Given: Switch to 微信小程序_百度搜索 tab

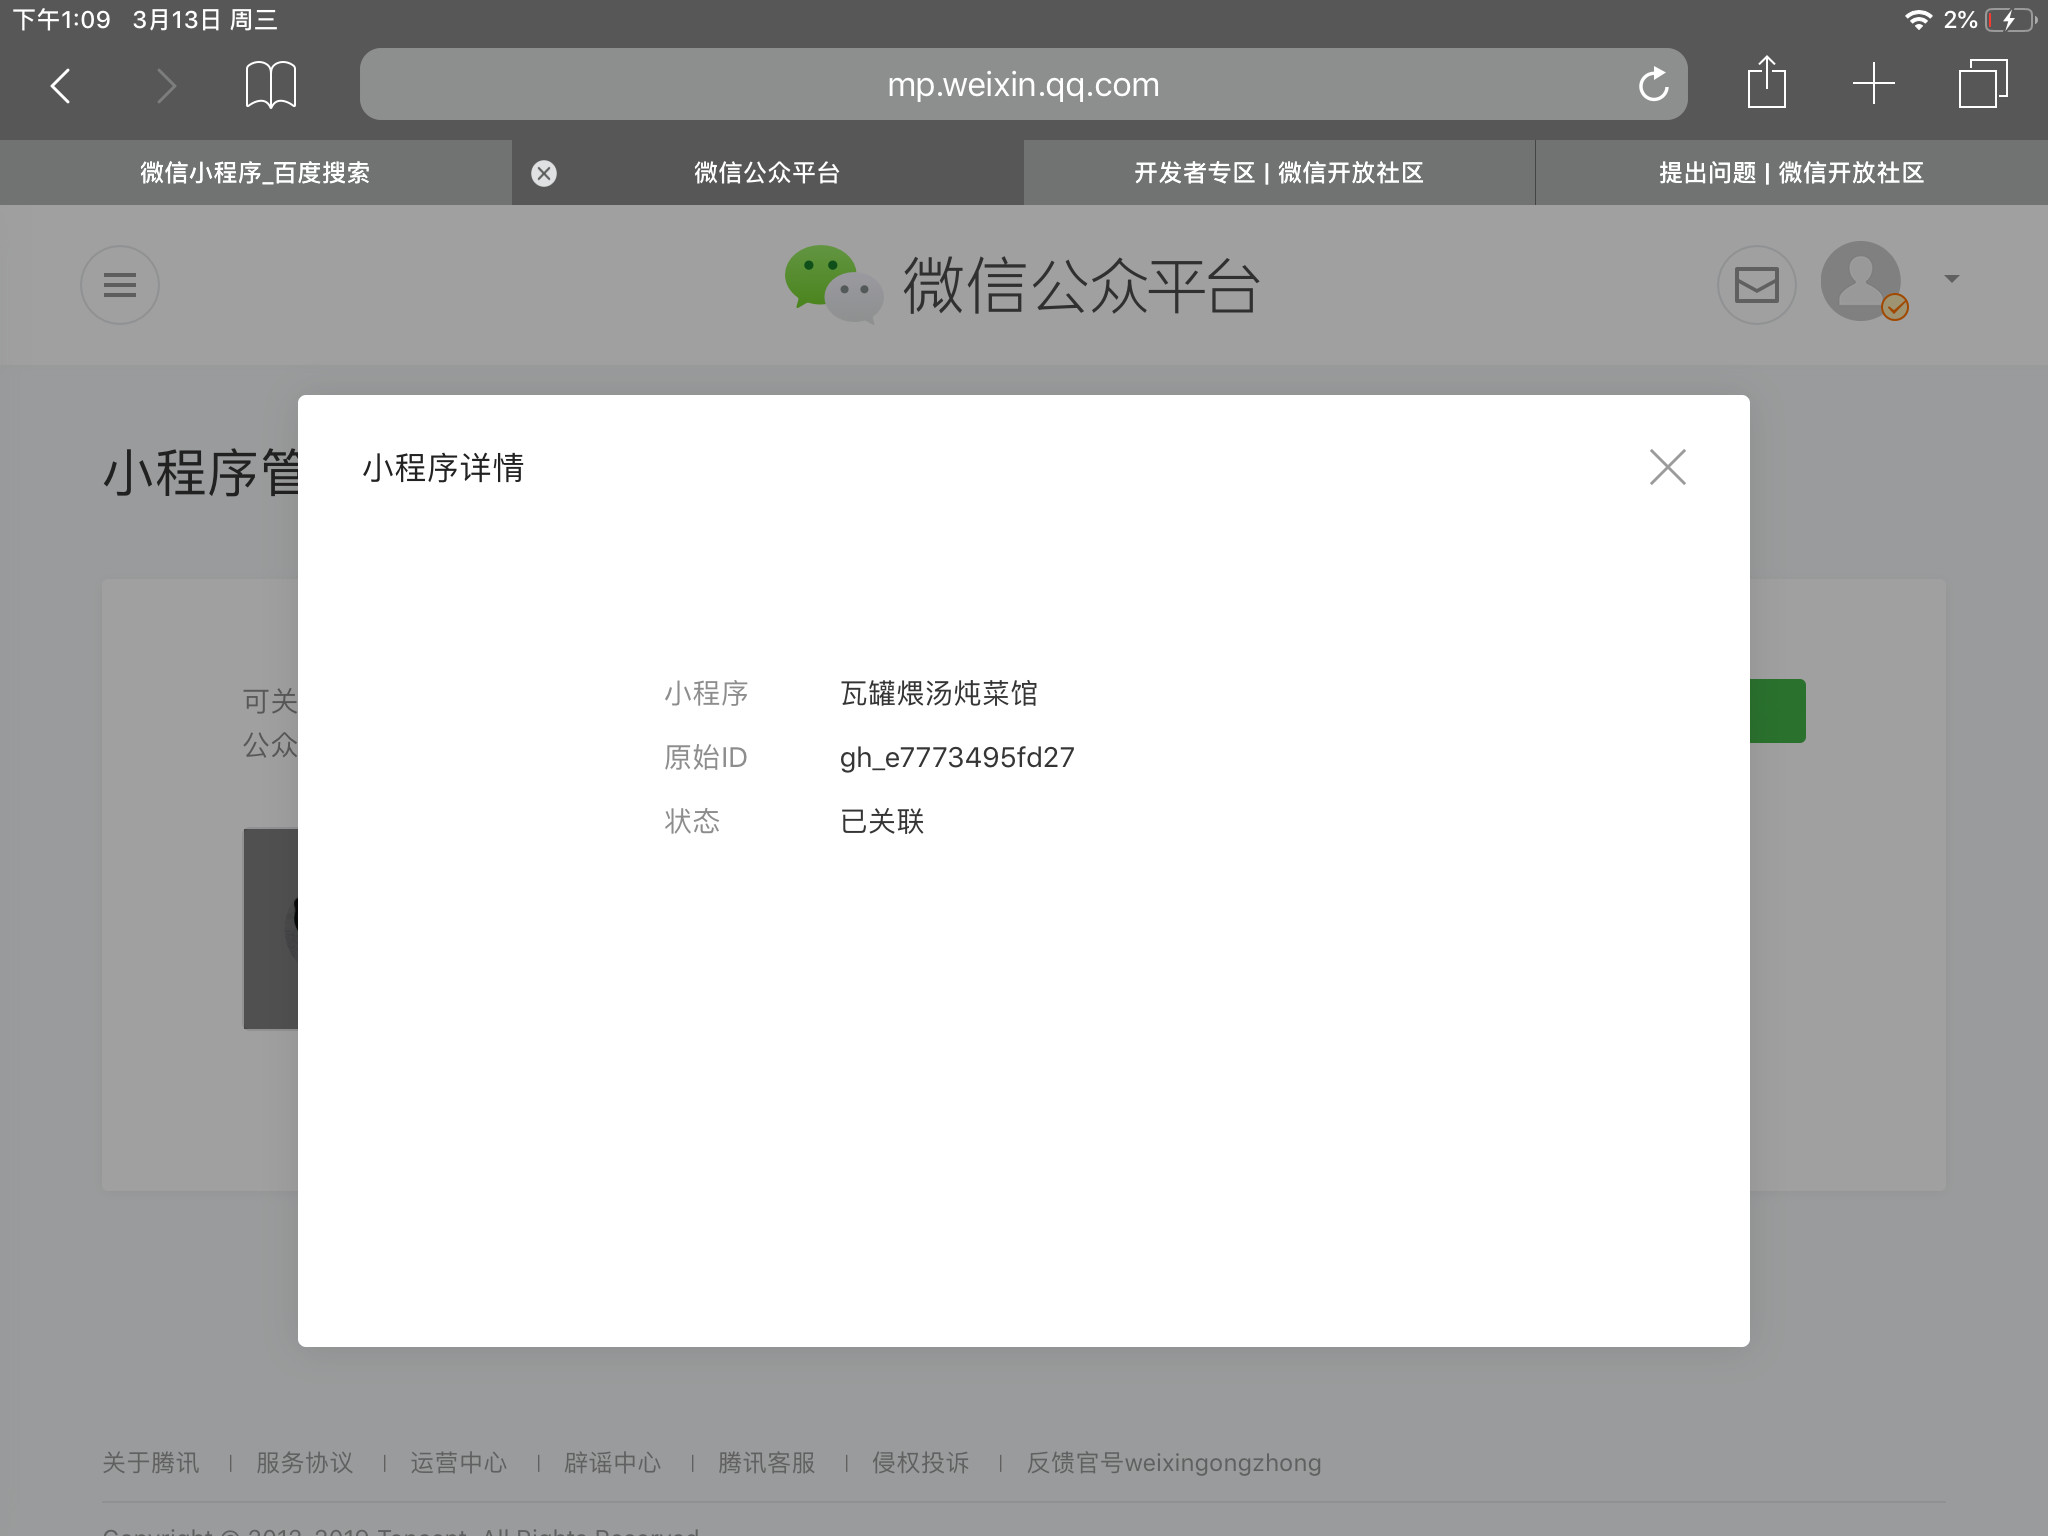Looking at the screenshot, I should pyautogui.click(x=255, y=173).
